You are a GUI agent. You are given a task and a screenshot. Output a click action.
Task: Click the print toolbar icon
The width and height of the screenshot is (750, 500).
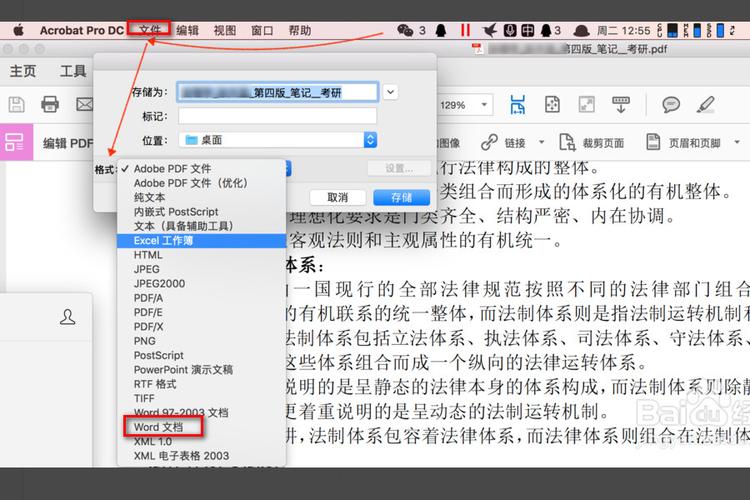[50, 104]
